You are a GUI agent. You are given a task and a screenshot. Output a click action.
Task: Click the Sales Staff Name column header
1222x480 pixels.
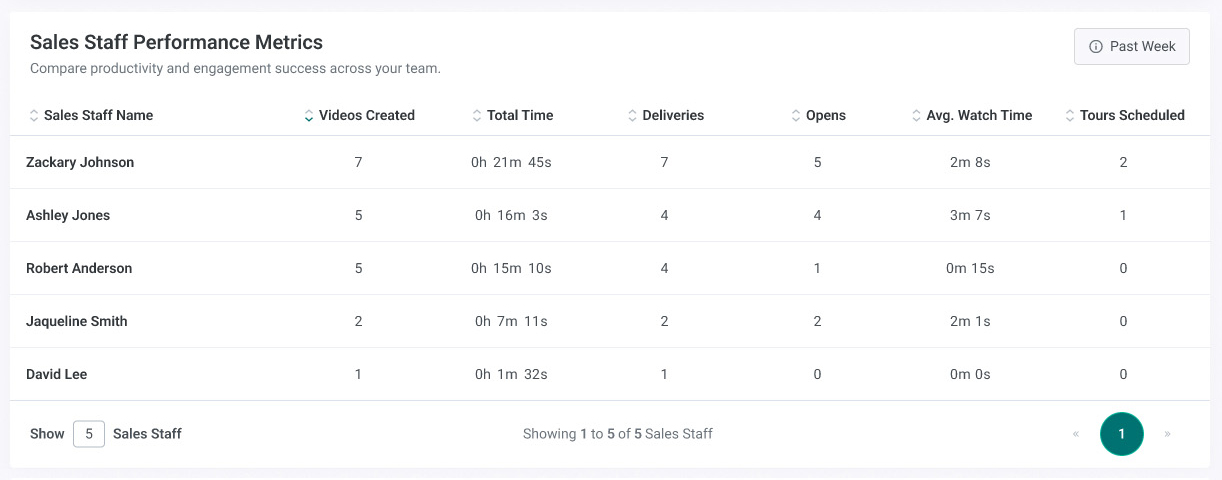99,116
